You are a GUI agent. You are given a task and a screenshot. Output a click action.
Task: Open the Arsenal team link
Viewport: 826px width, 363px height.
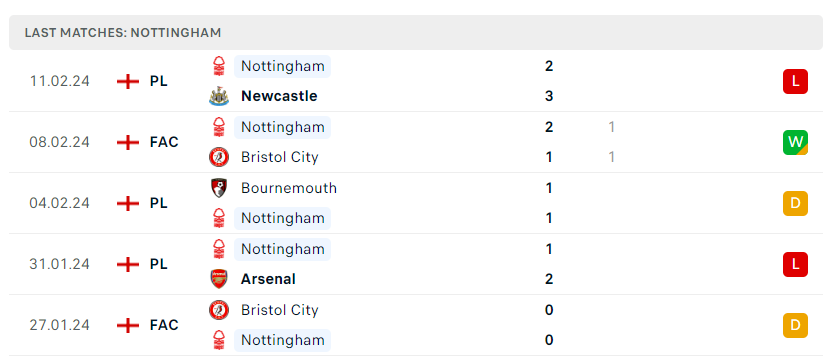[x=268, y=279]
